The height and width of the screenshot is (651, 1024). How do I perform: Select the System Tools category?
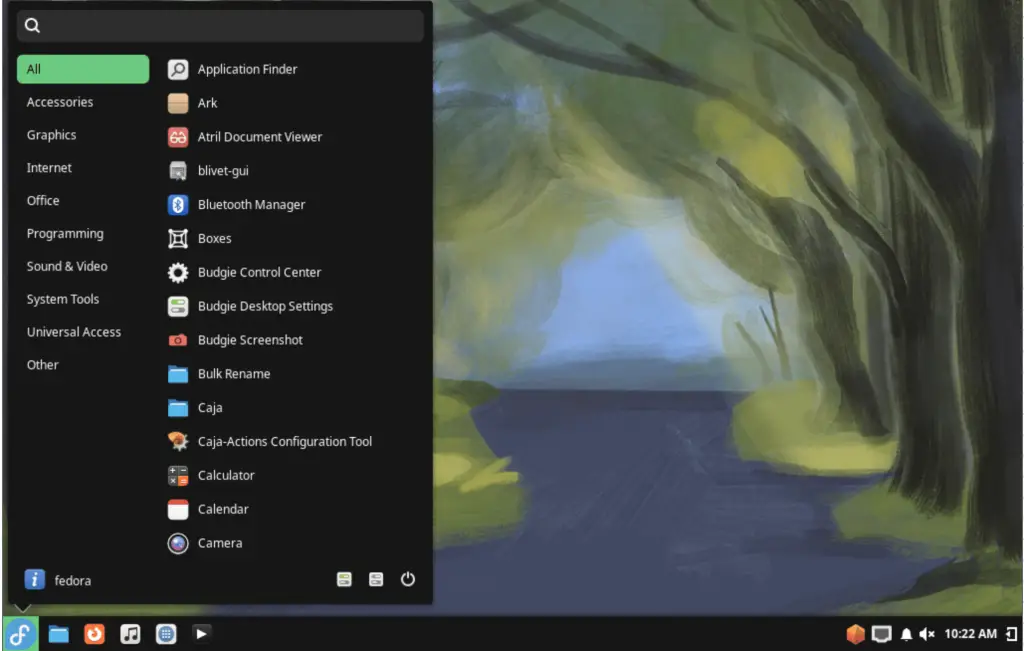pos(83,299)
